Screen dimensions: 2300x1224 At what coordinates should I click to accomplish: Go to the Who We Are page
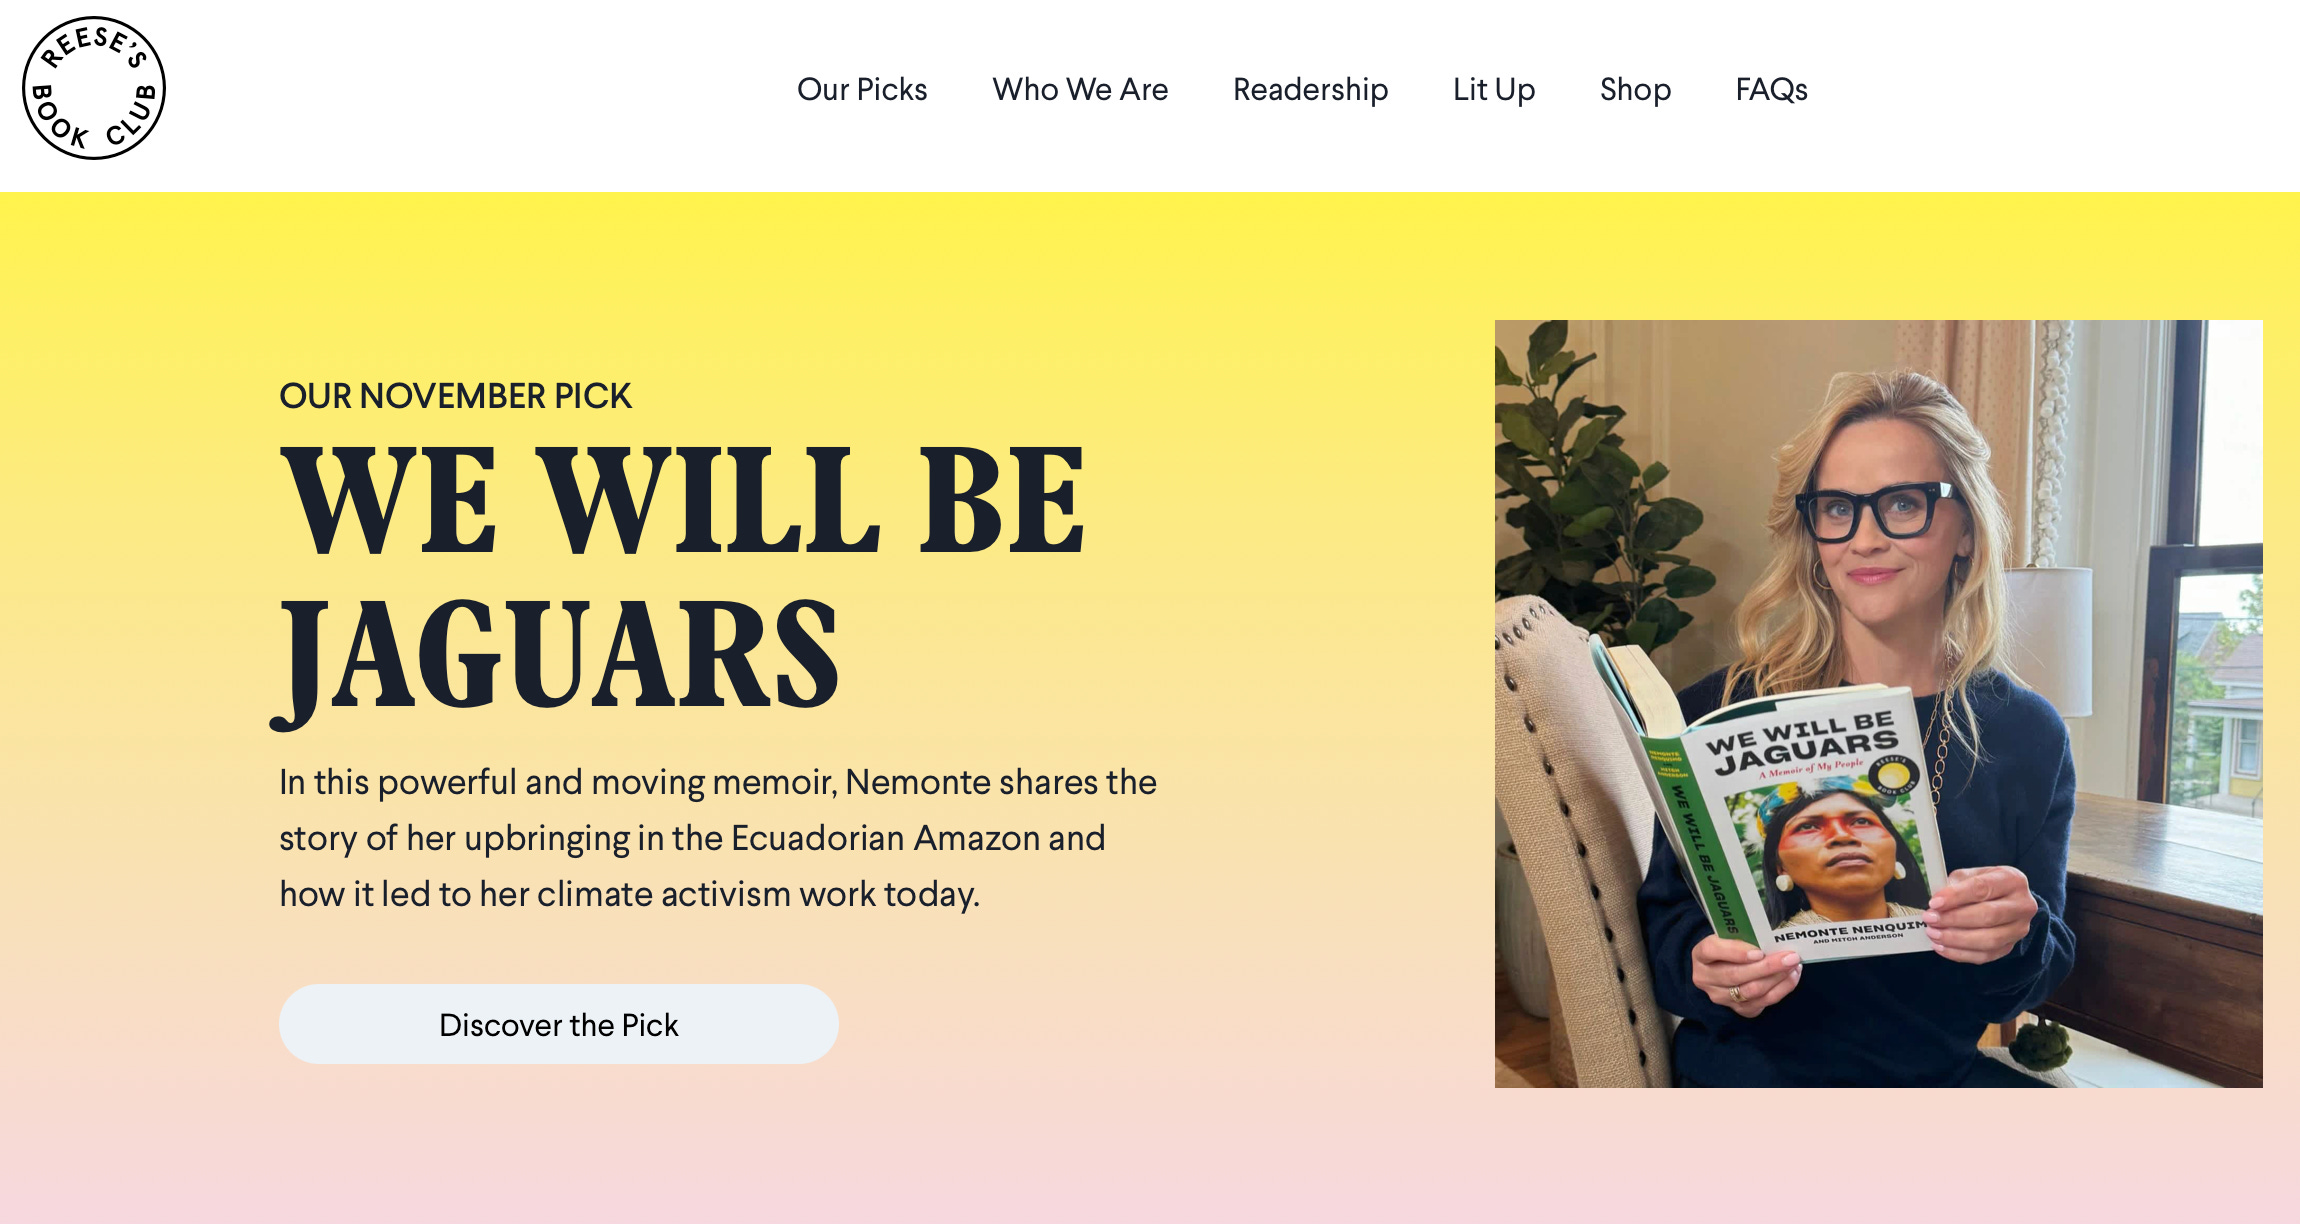pyautogui.click(x=1080, y=89)
